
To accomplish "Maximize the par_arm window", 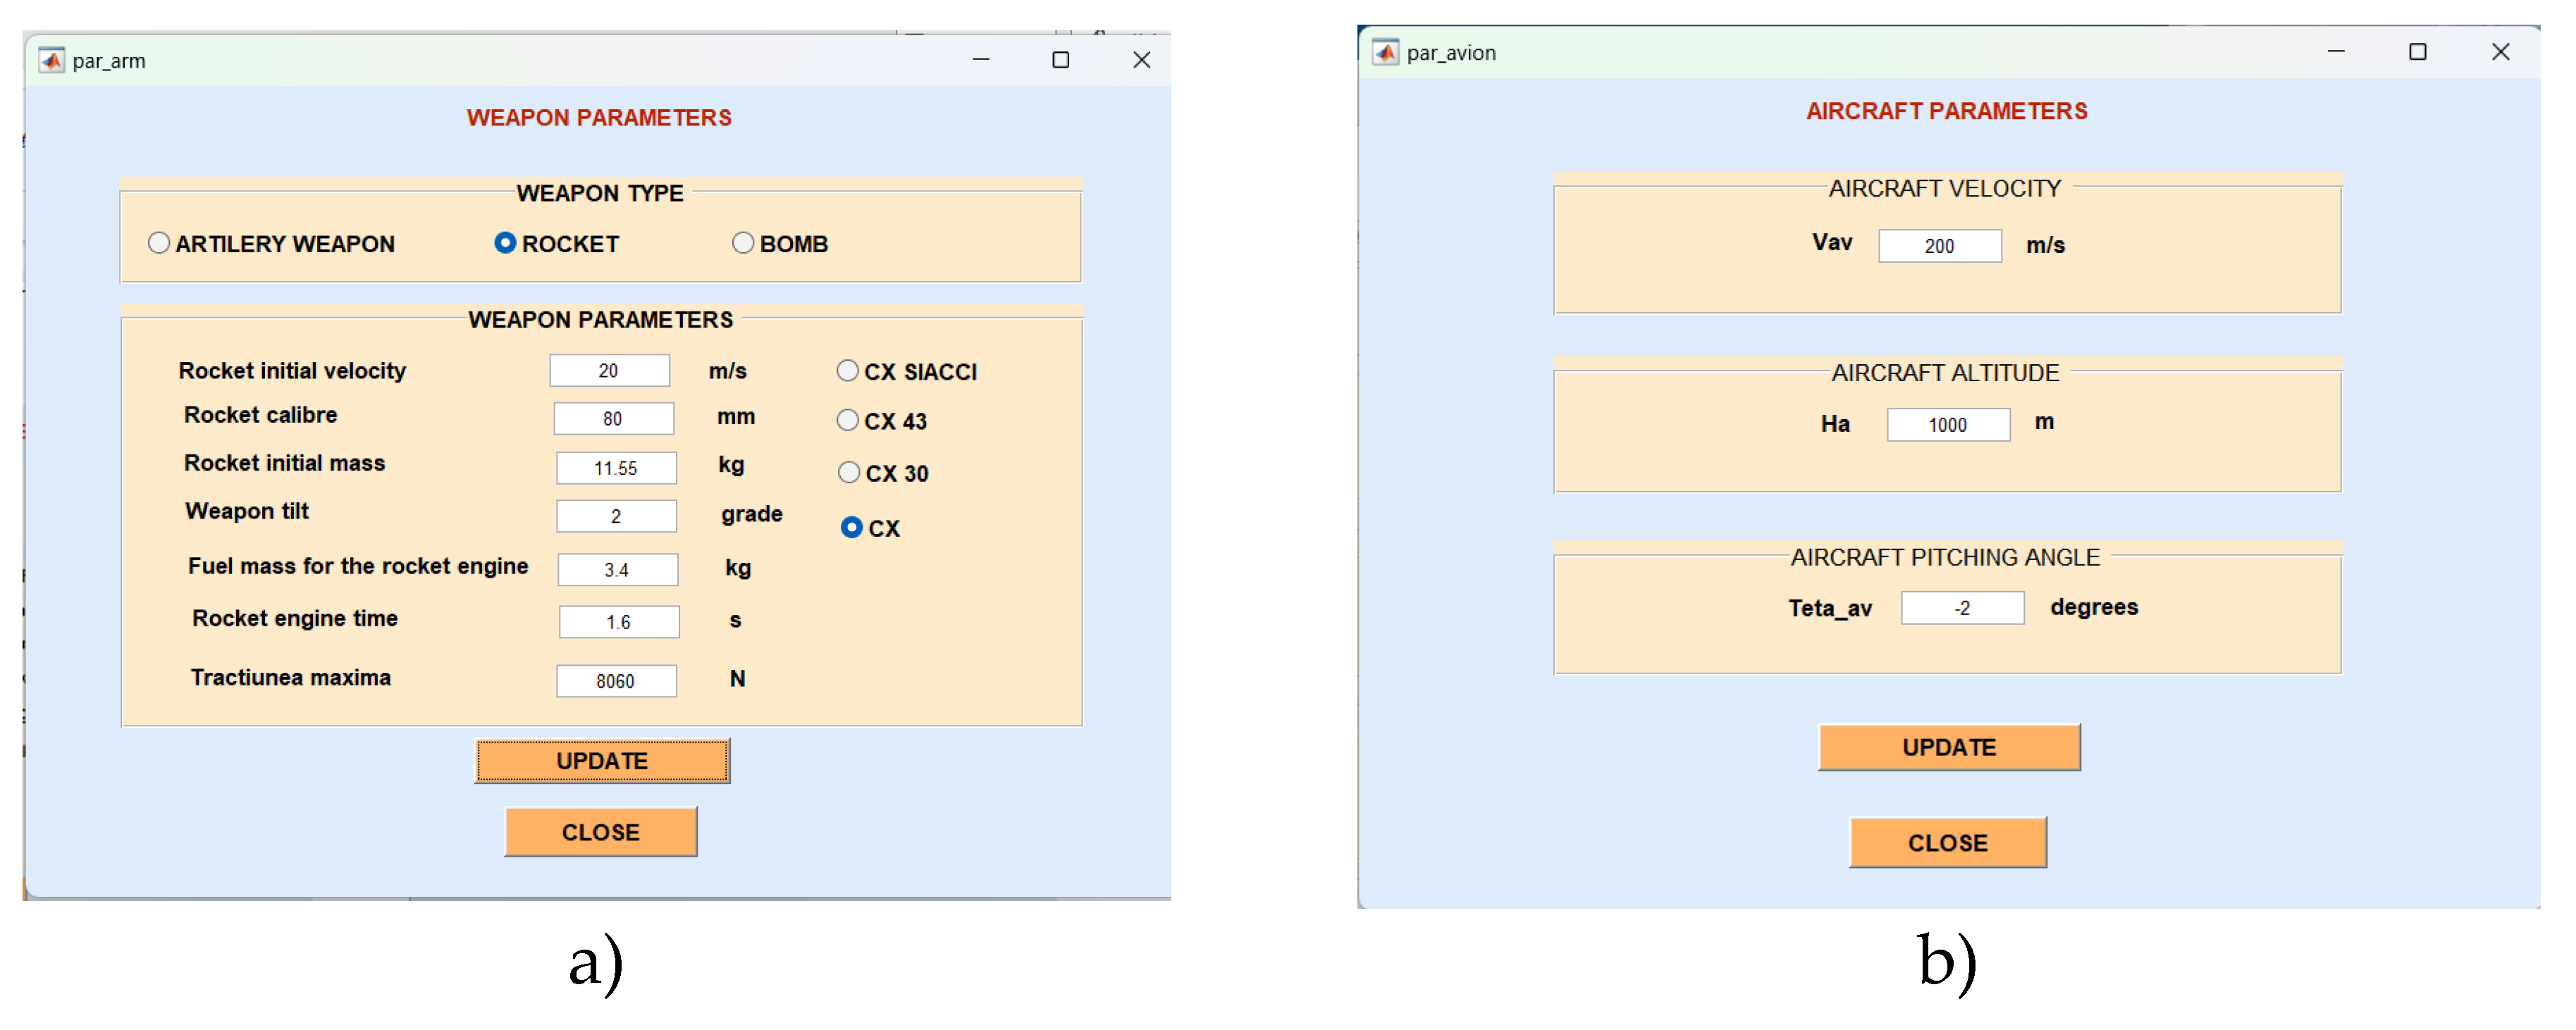I will [1060, 60].
